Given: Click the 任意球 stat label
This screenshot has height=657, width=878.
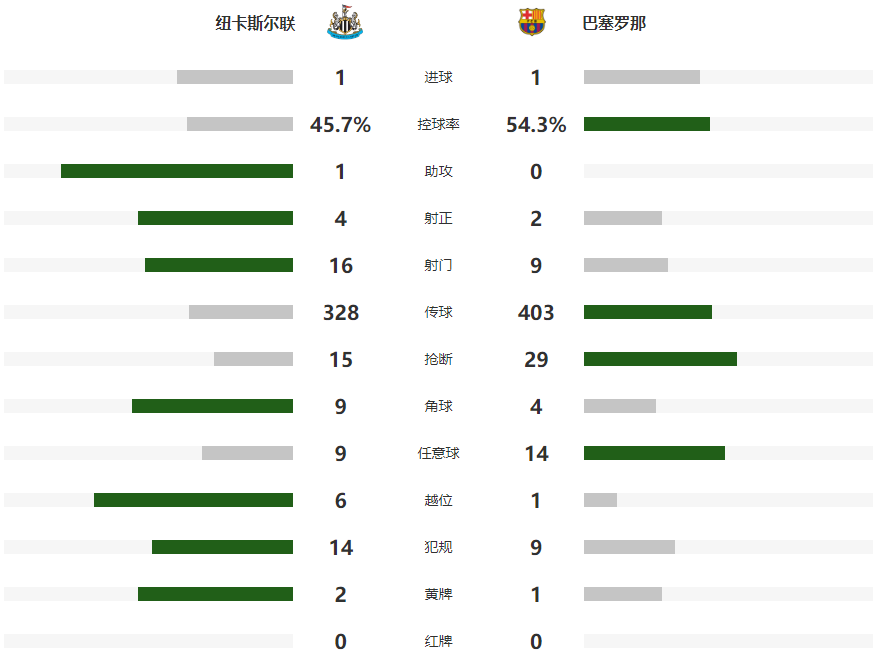Looking at the screenshot, I should click(438, 453).
